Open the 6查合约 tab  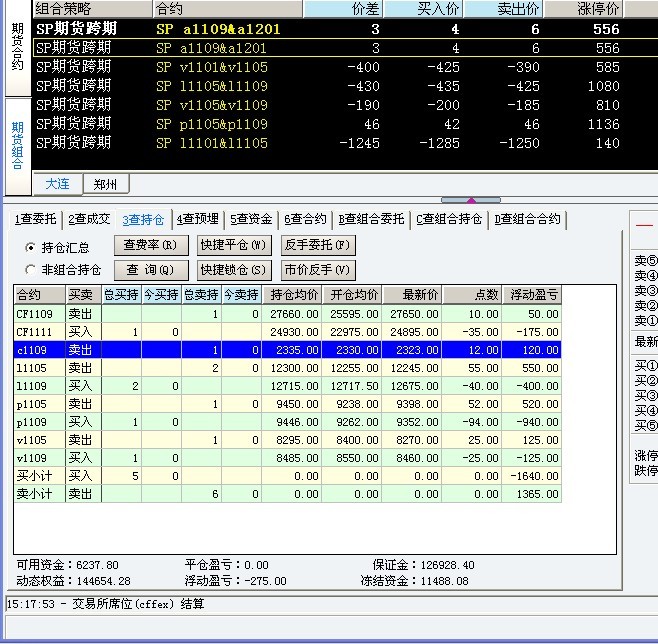(305, 219)
